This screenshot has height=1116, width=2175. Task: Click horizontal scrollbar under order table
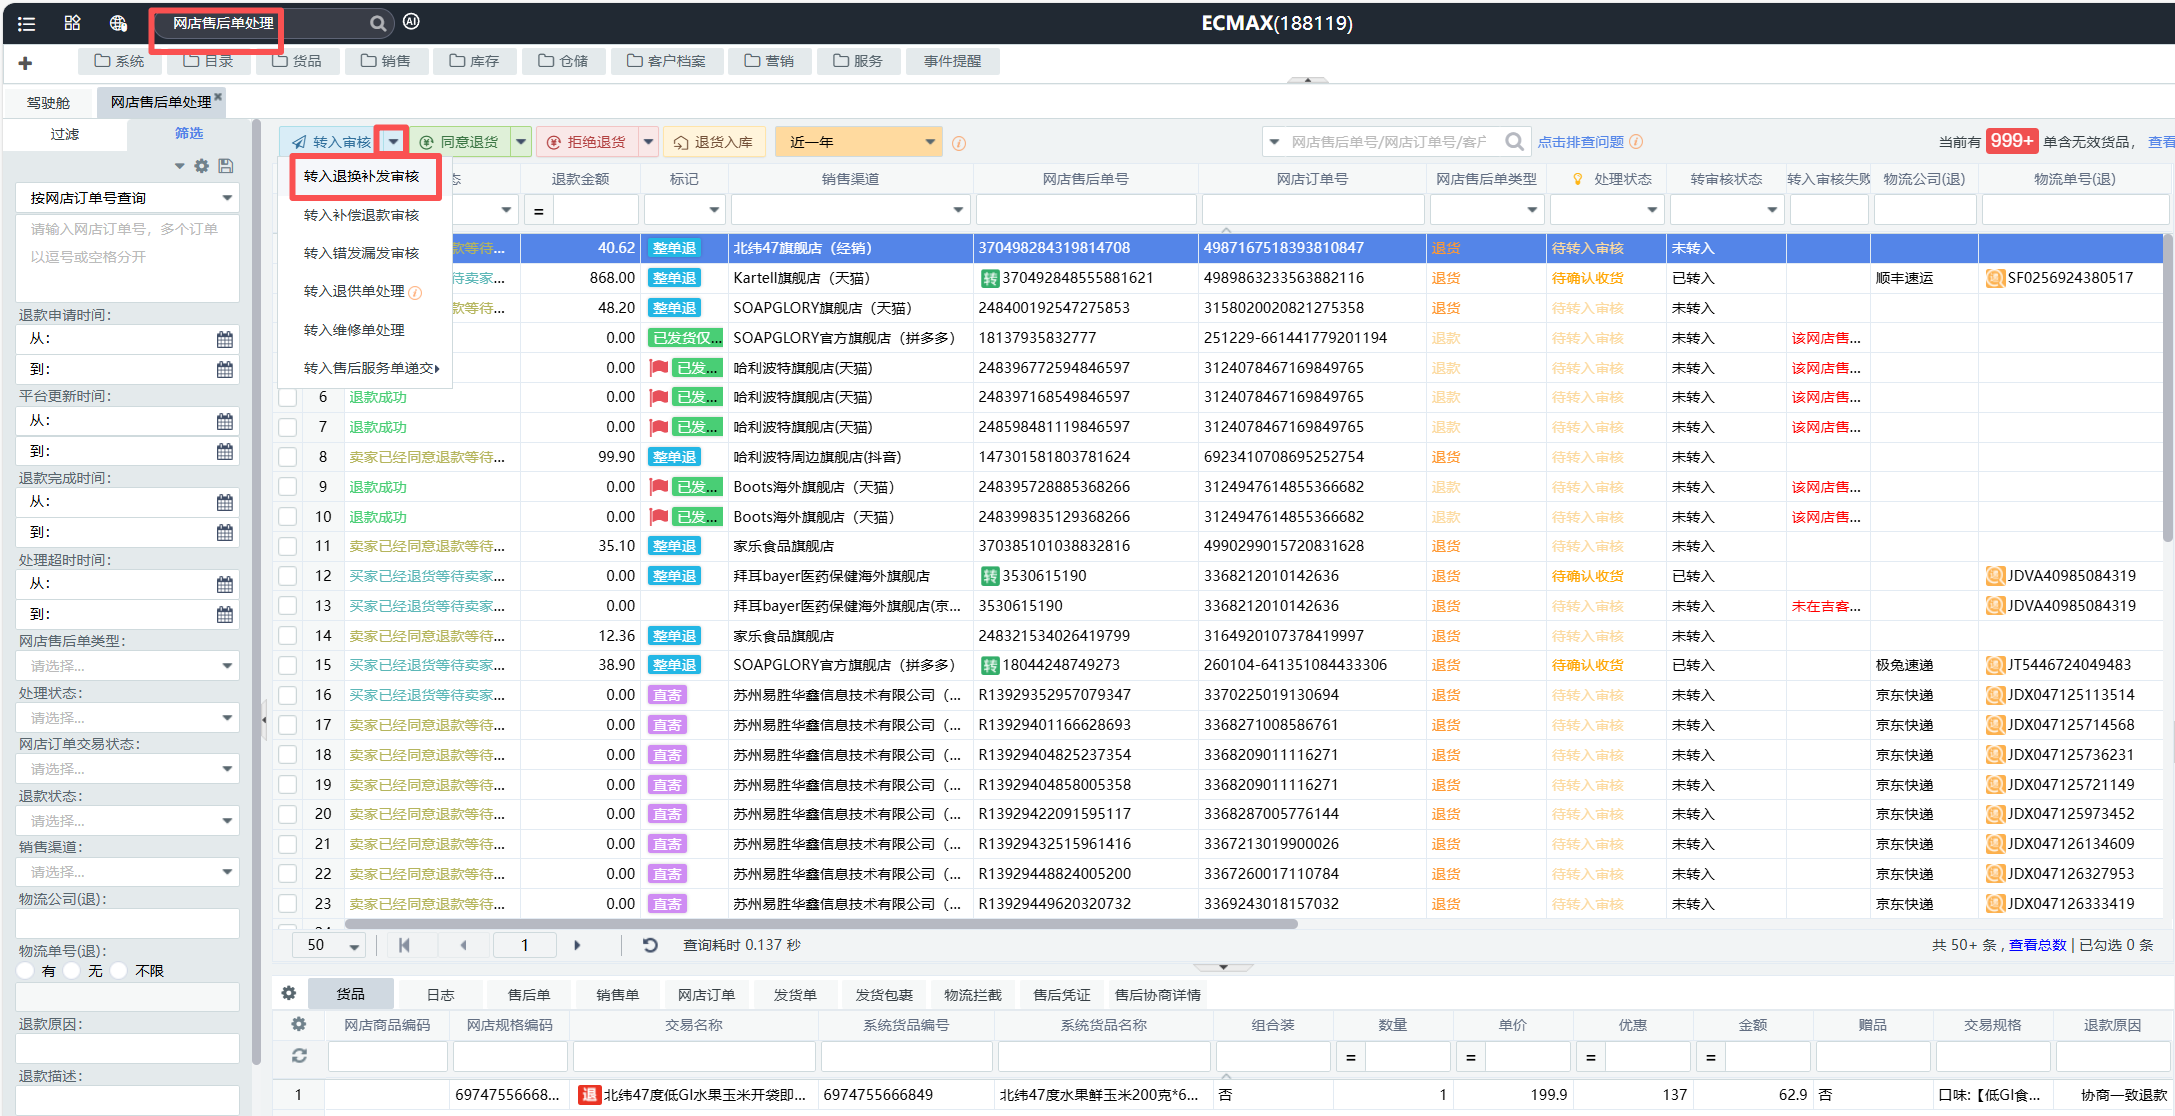(x=821, y=924)
